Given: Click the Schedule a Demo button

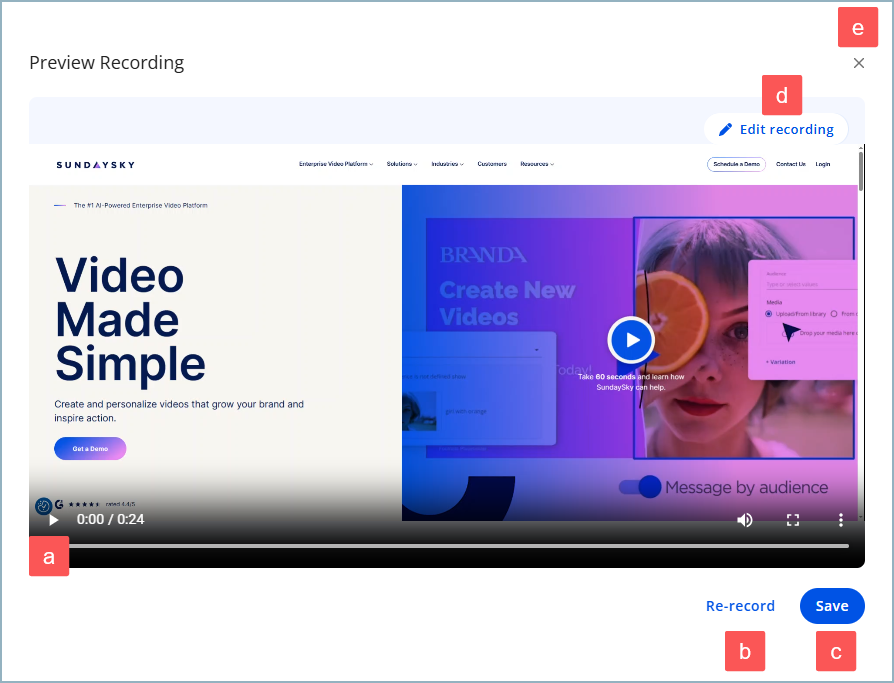Looking at the screenshot, I should click(x=736, y=164).
